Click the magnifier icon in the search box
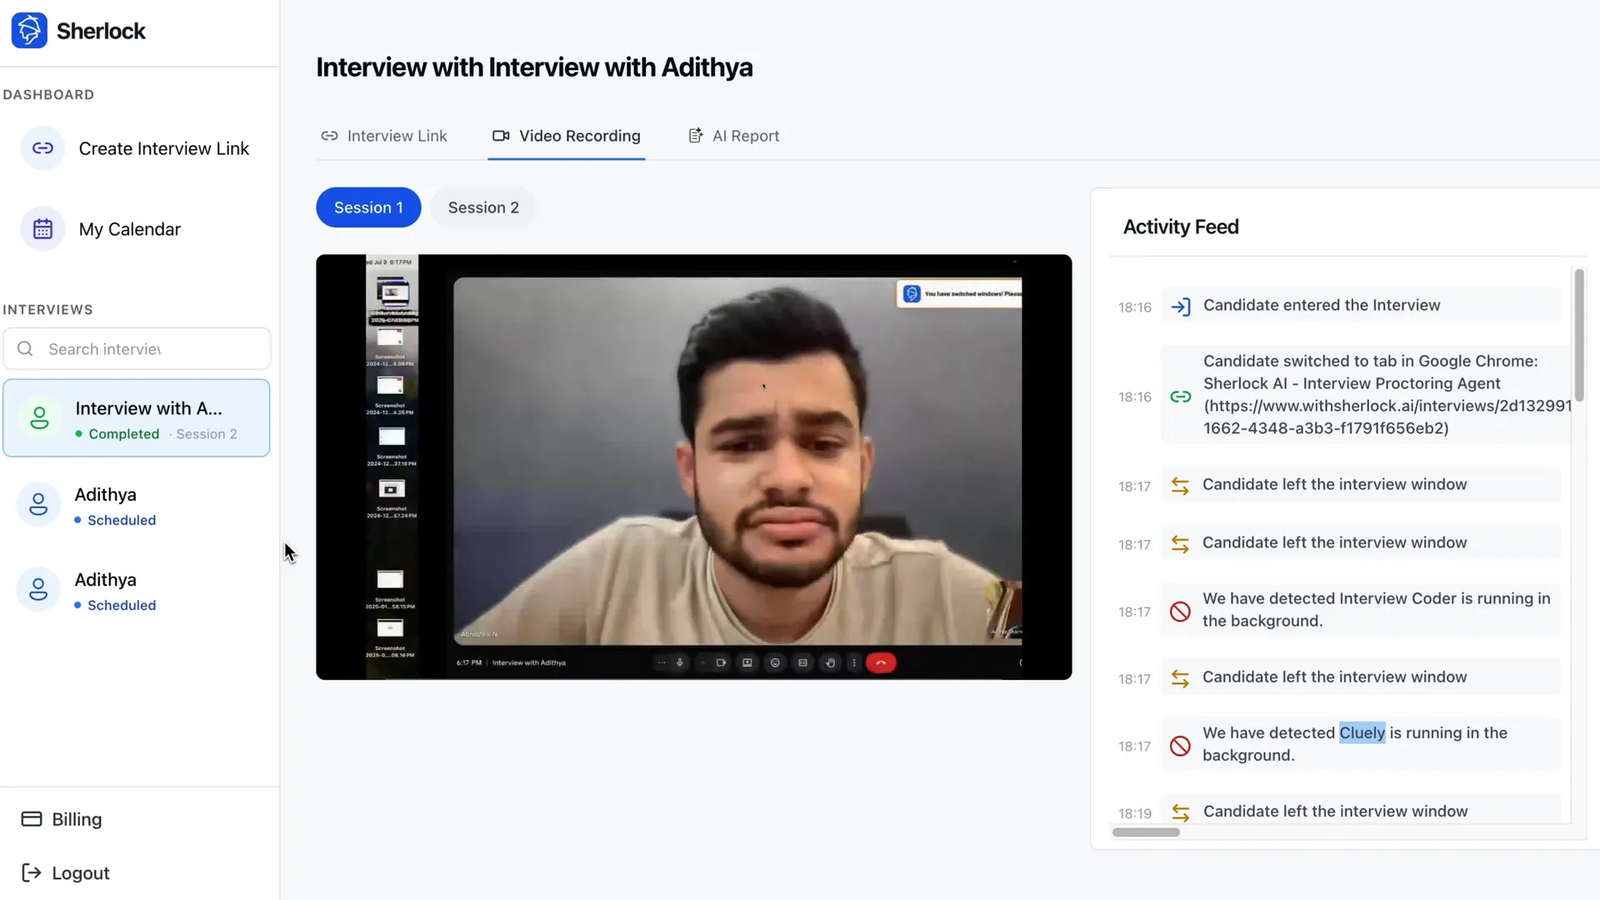This screenshot has height=900, width=1600. tap(26, 349)
